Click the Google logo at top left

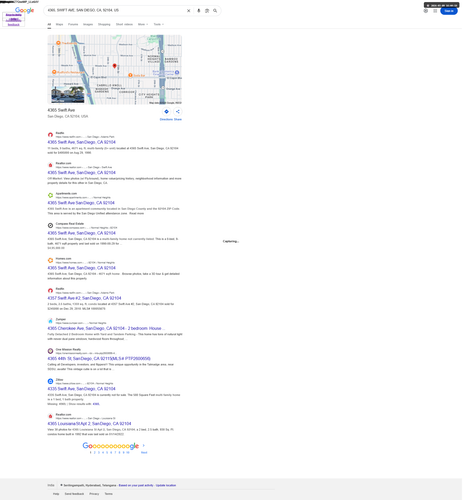point(24,10)
